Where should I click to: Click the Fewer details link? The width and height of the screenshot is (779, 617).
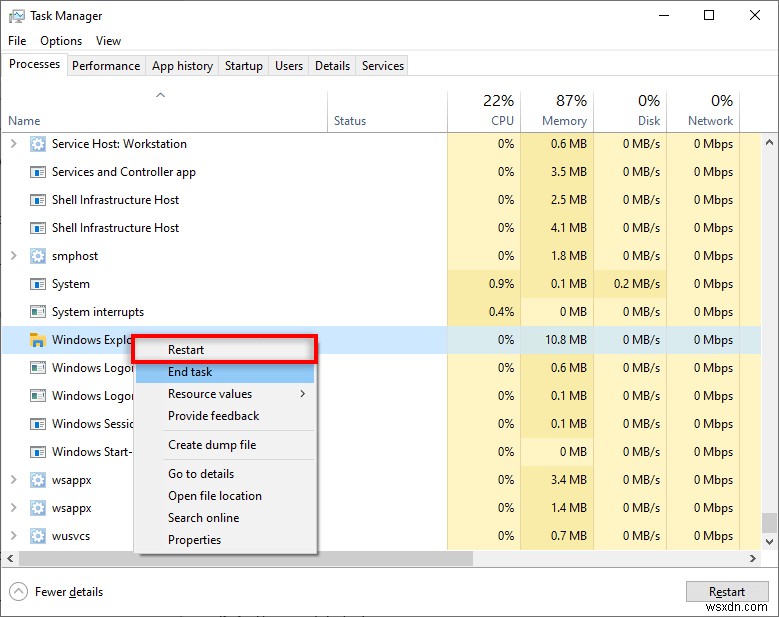click(x=69, y=592)
